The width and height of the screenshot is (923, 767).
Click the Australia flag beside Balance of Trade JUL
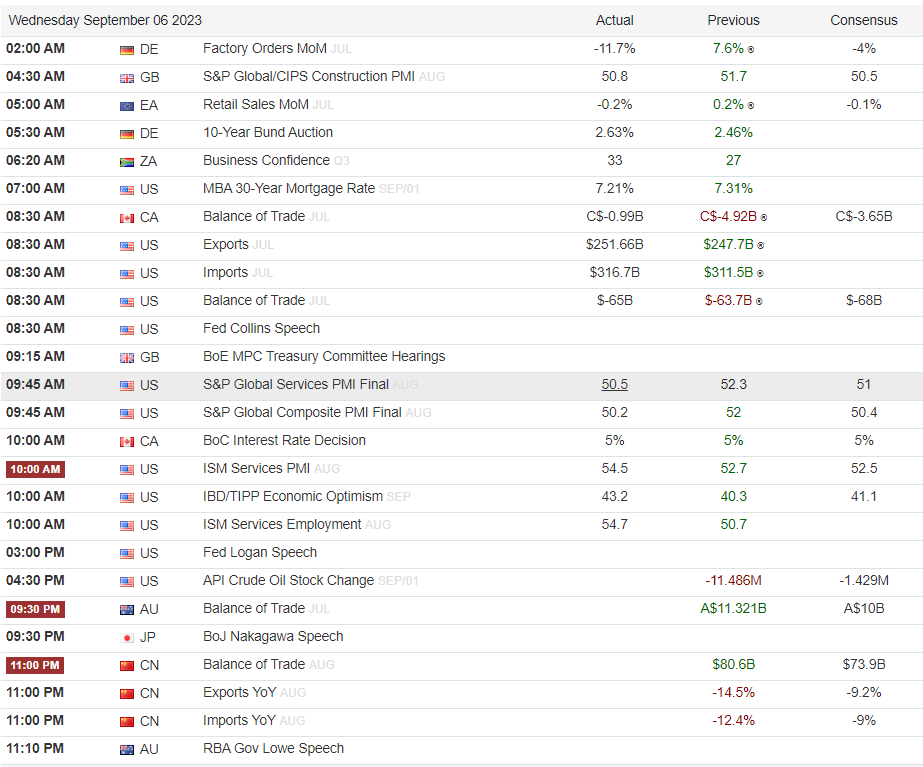[x=127, y=610]
